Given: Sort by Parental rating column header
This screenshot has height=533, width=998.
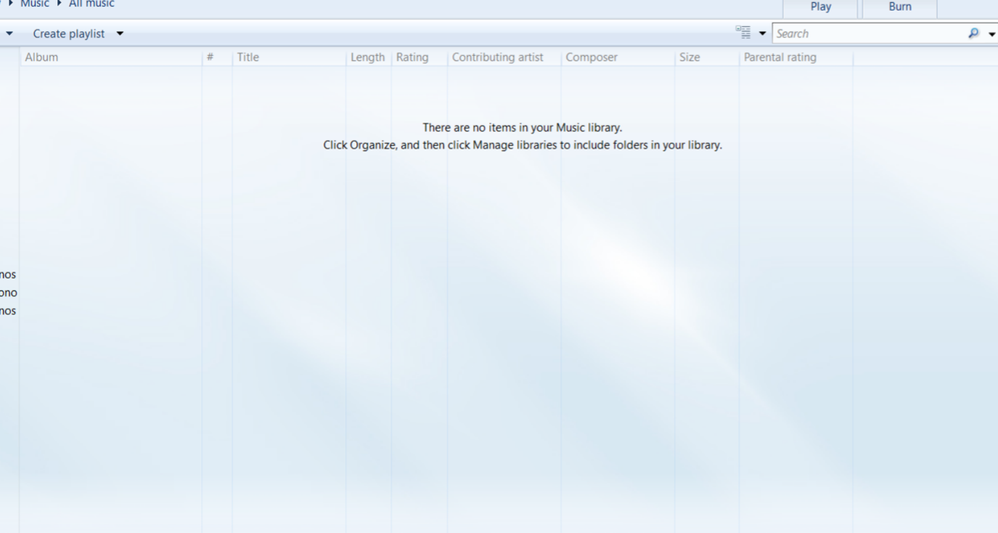Looking at the screenshot, I should pyautogui.click(x=796, y=57).
